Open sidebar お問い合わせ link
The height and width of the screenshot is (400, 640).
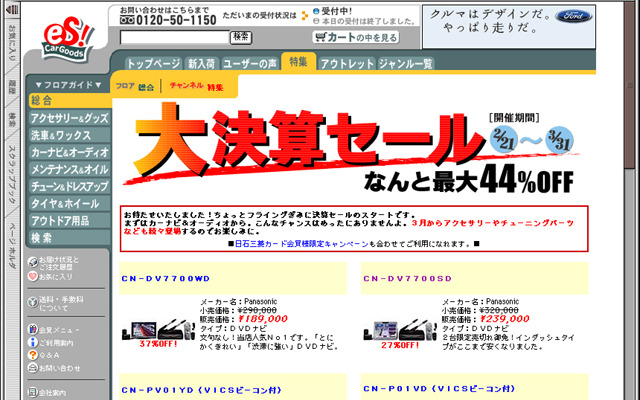pyautogui.click(x=60, y=368)
